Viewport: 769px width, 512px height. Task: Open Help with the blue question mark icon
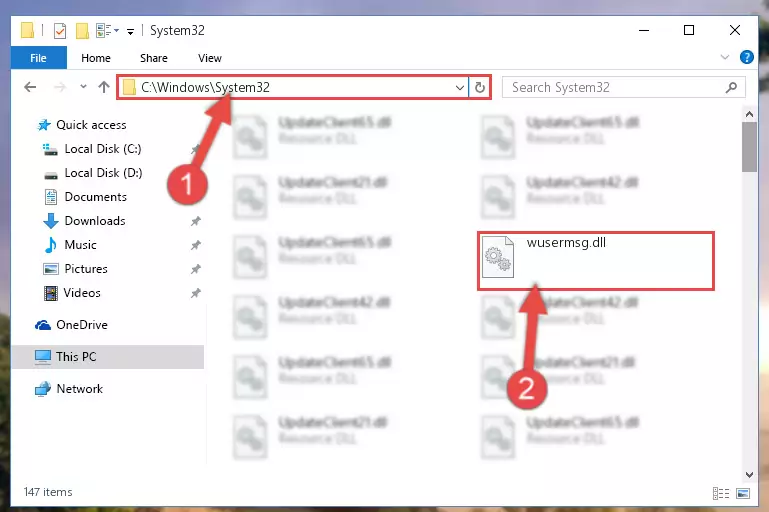[746, 57]
